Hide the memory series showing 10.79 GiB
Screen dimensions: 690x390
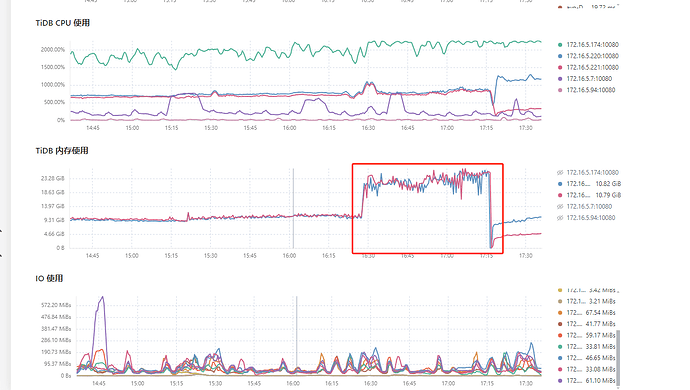[589, 195]
